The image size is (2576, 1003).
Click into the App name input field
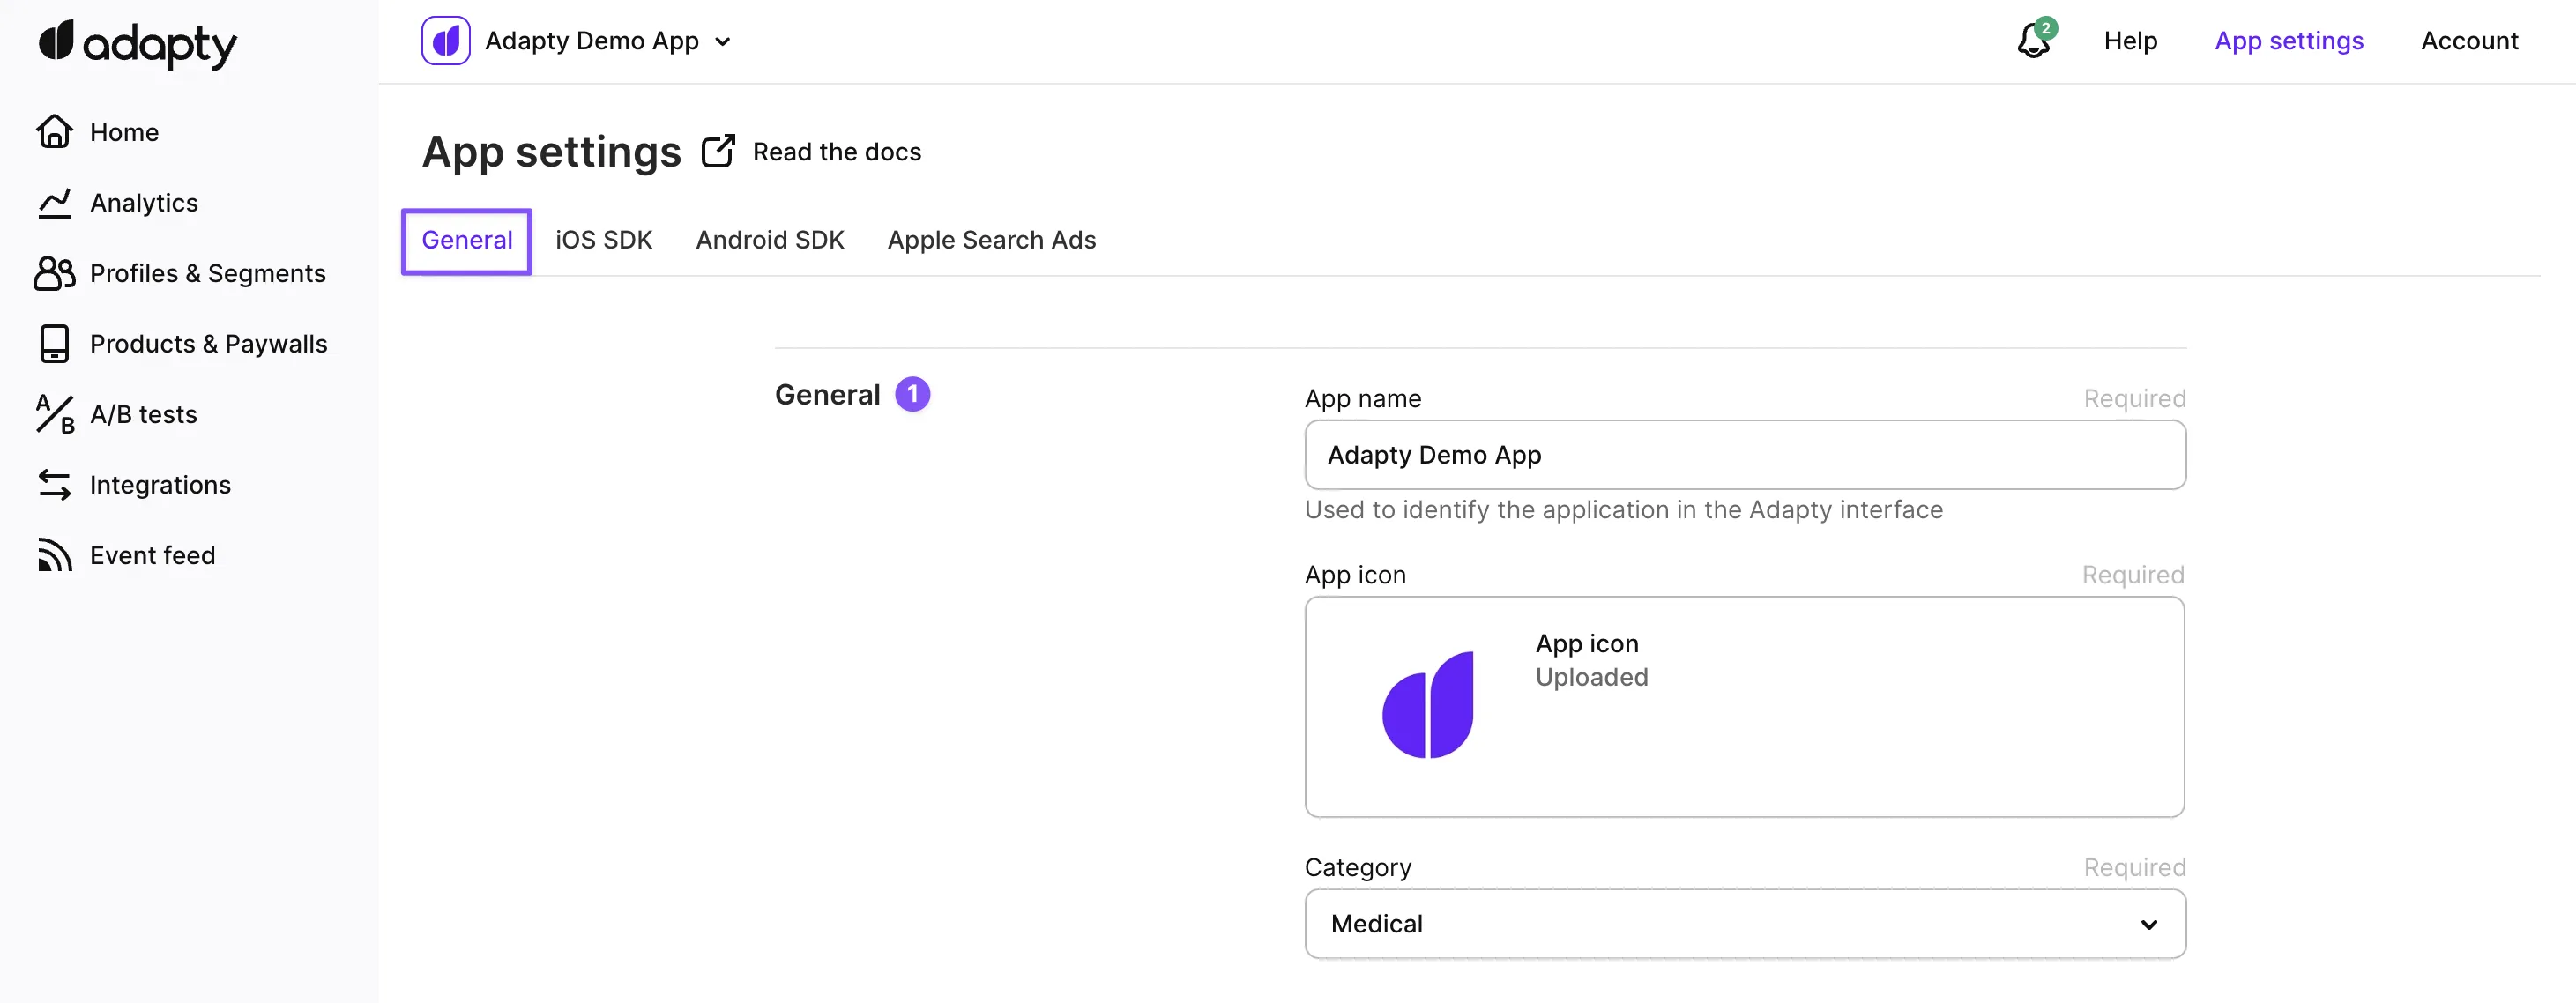[x=1744, y=455]
